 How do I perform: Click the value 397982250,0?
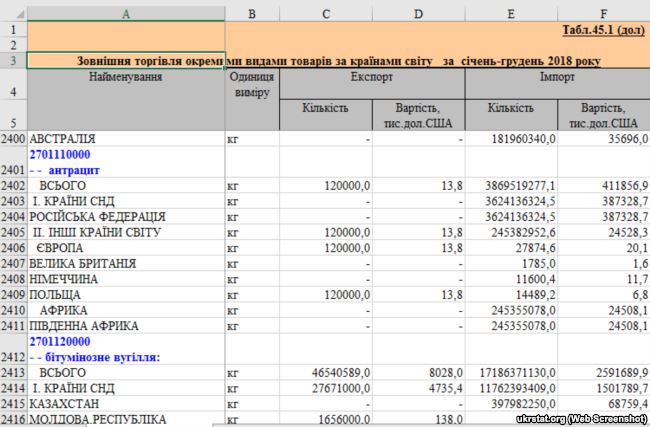[511, 404]
